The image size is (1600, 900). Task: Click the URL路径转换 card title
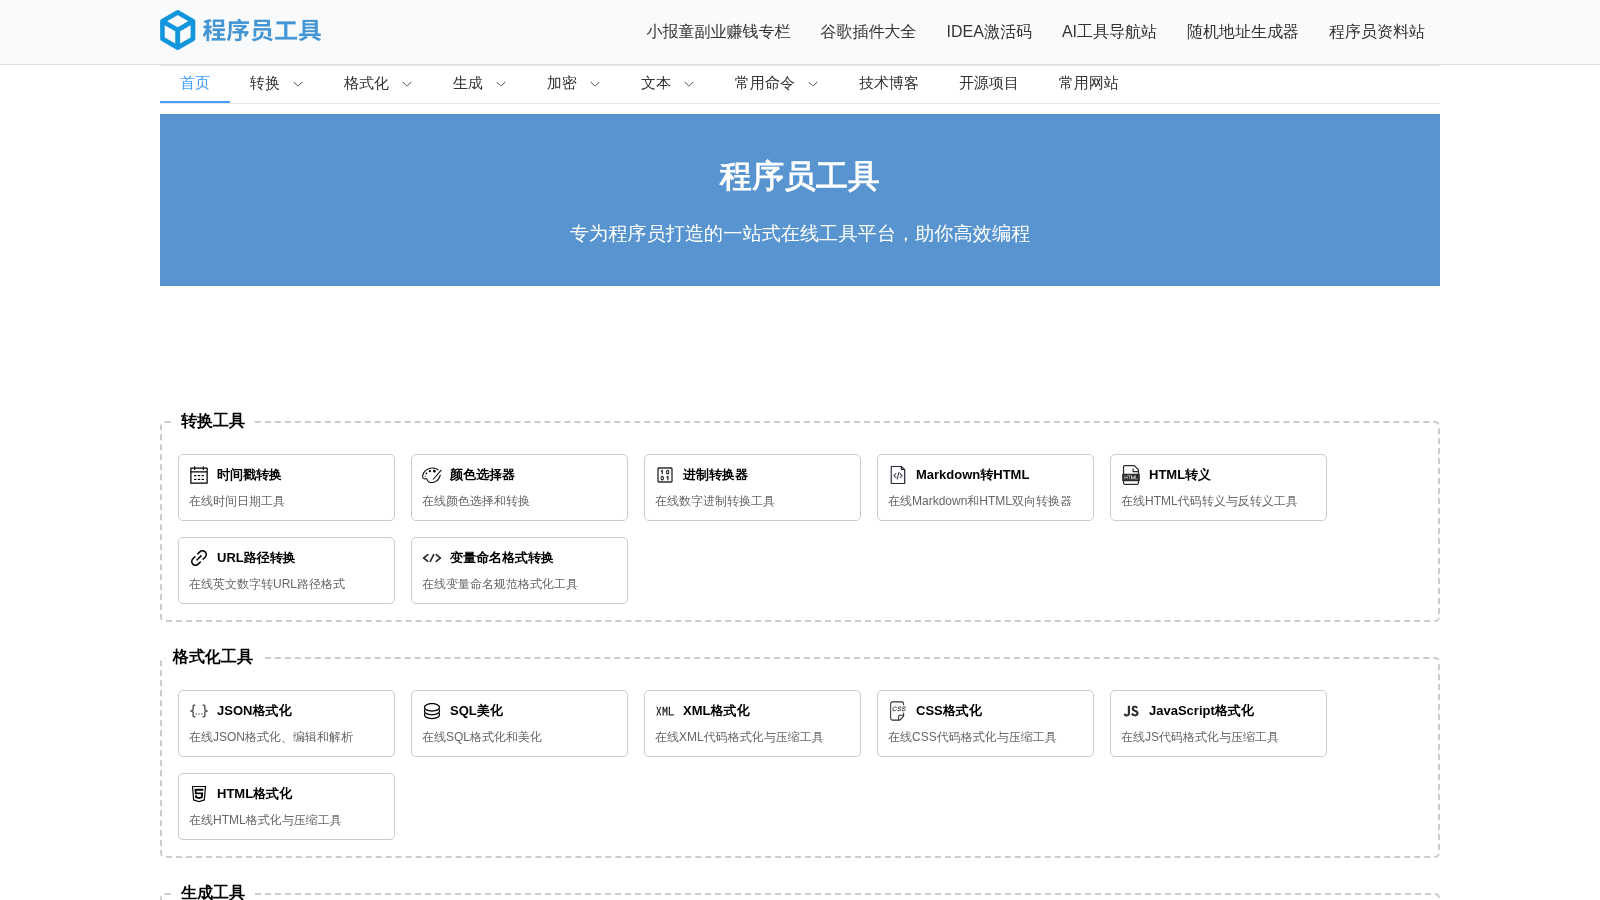point(256,558)
